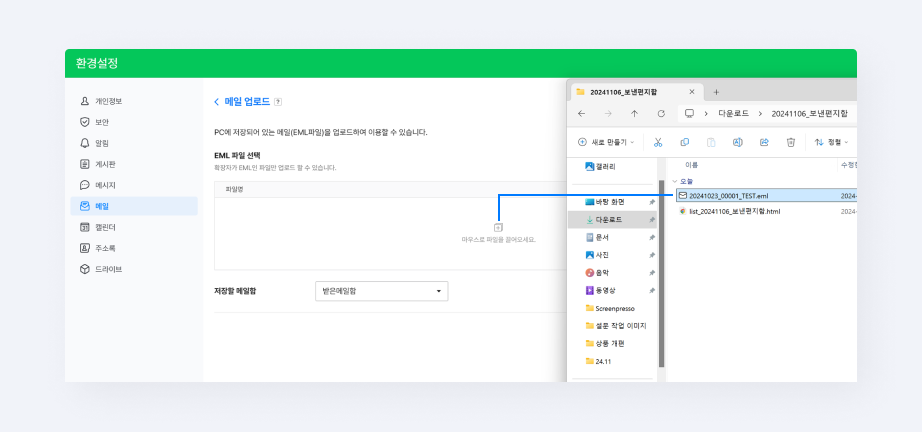The image size is (922, 432).
Task: Open 정렬 sort dropdown in Explorer
Action: [x=831, y=142]
